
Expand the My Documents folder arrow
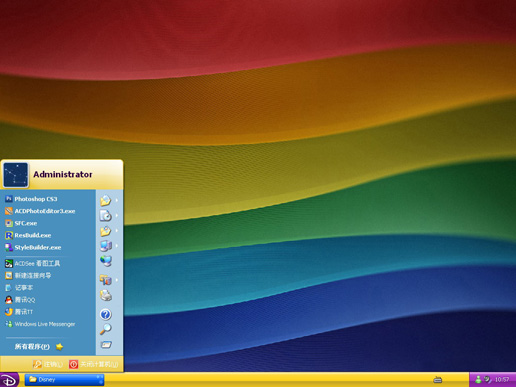tap(117, 200)
